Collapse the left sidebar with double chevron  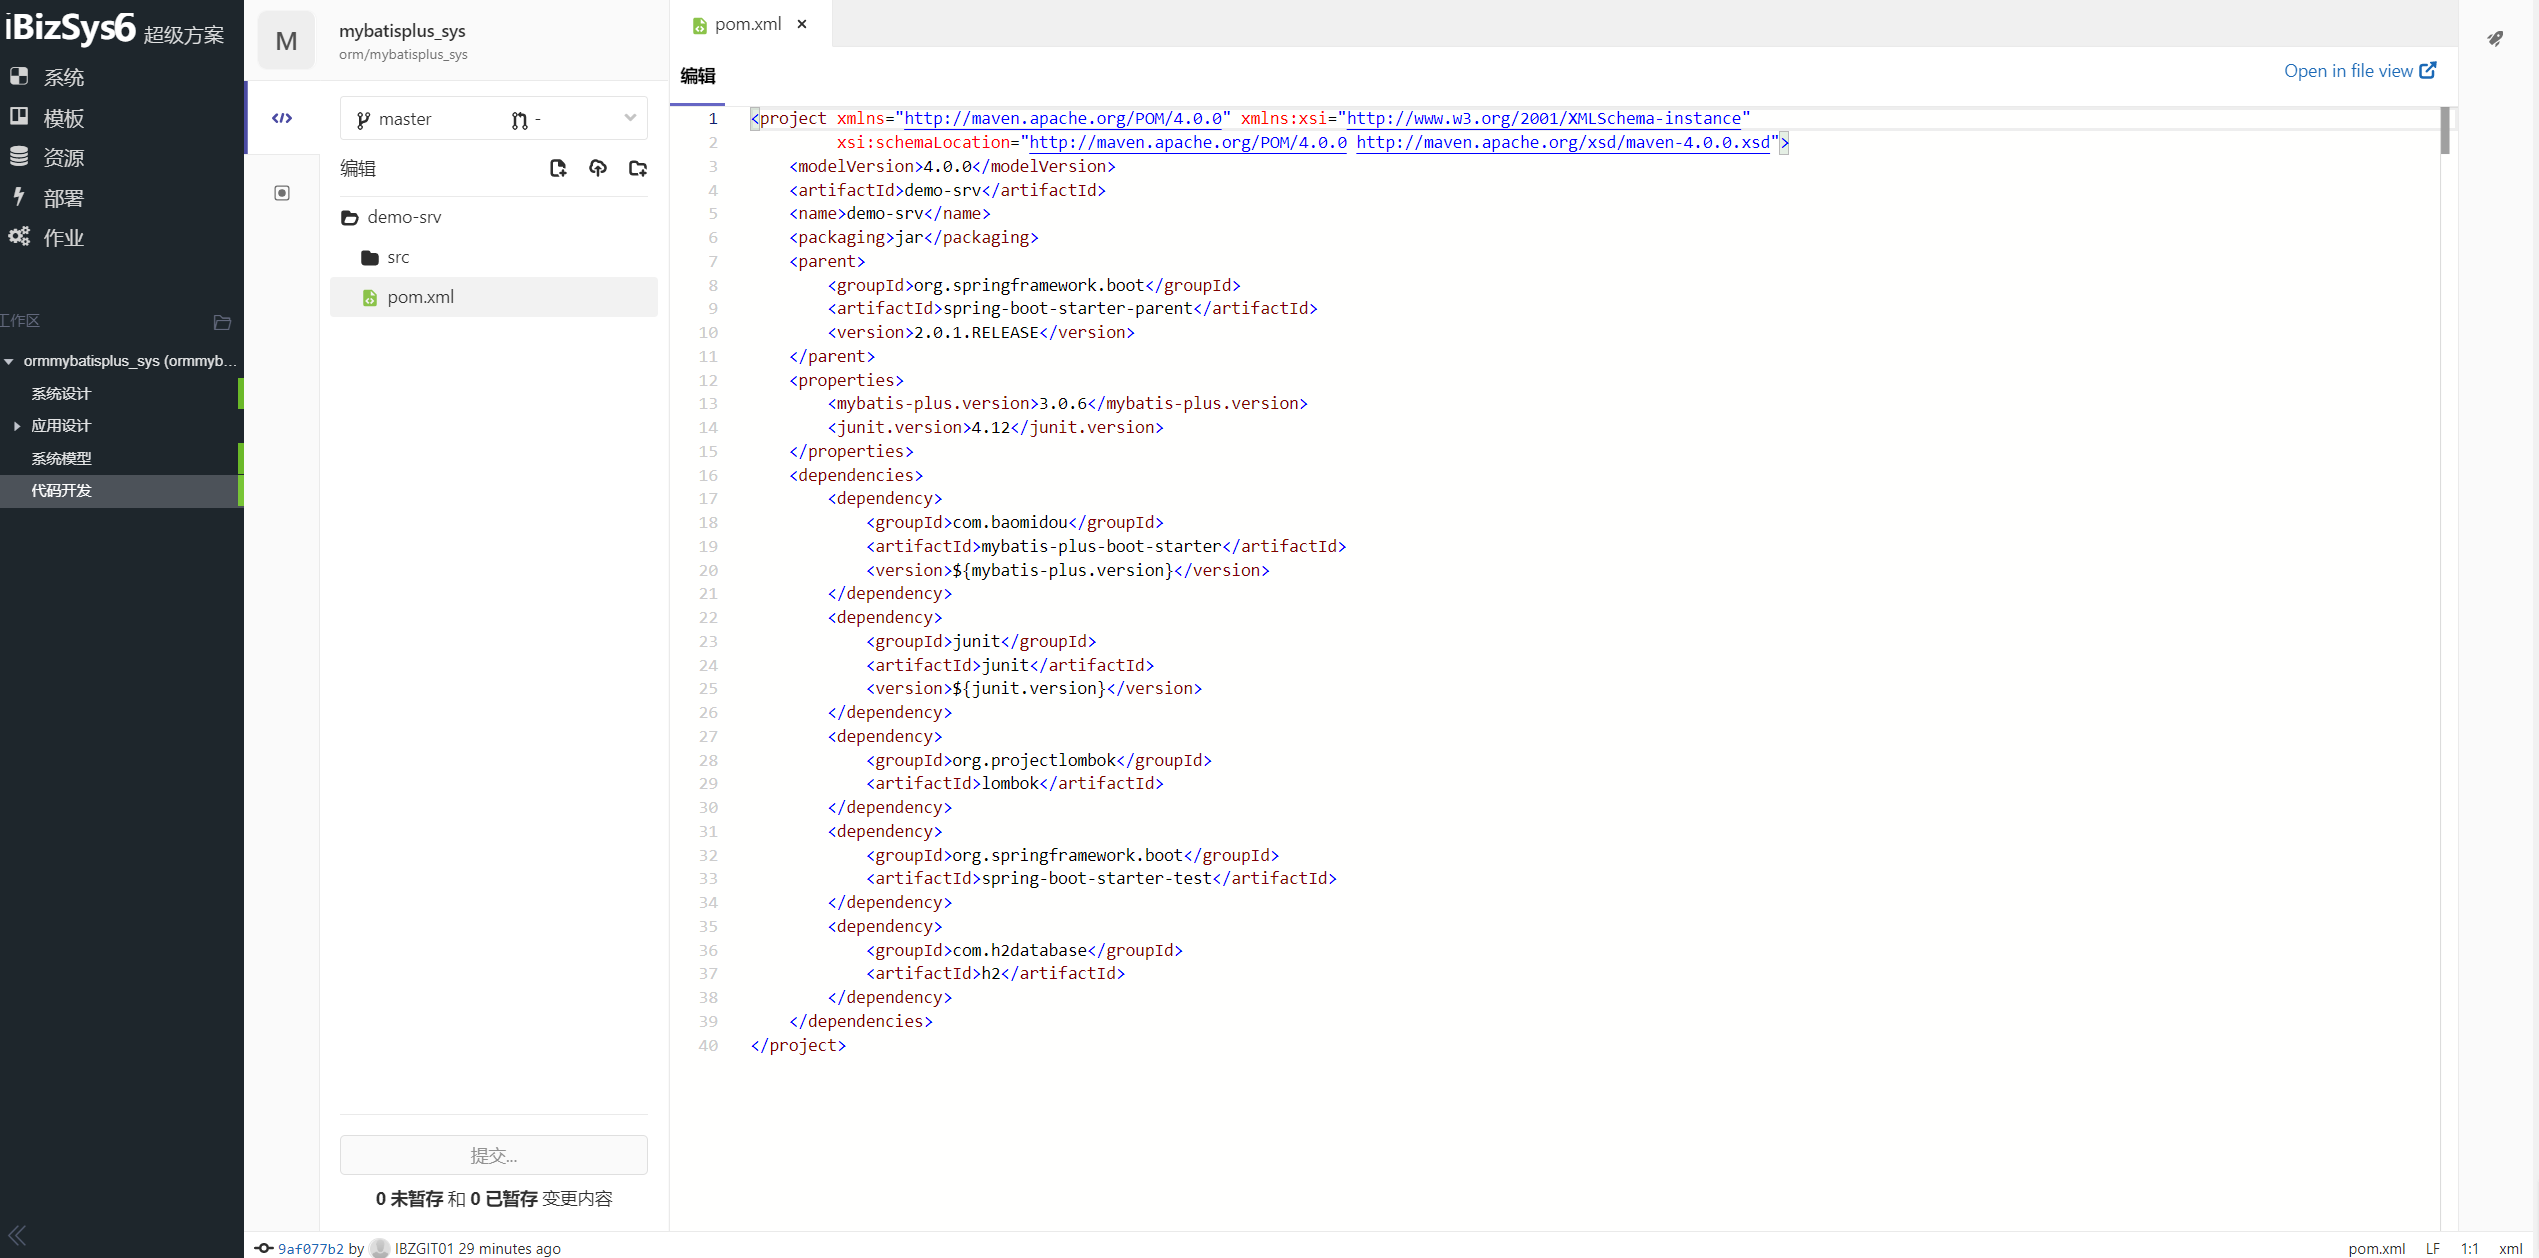17,1235
